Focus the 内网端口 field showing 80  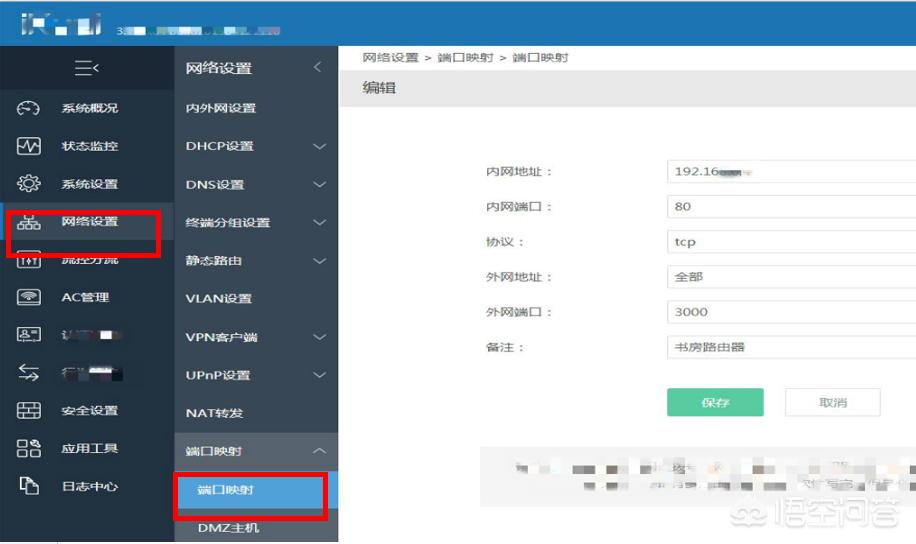792,207
